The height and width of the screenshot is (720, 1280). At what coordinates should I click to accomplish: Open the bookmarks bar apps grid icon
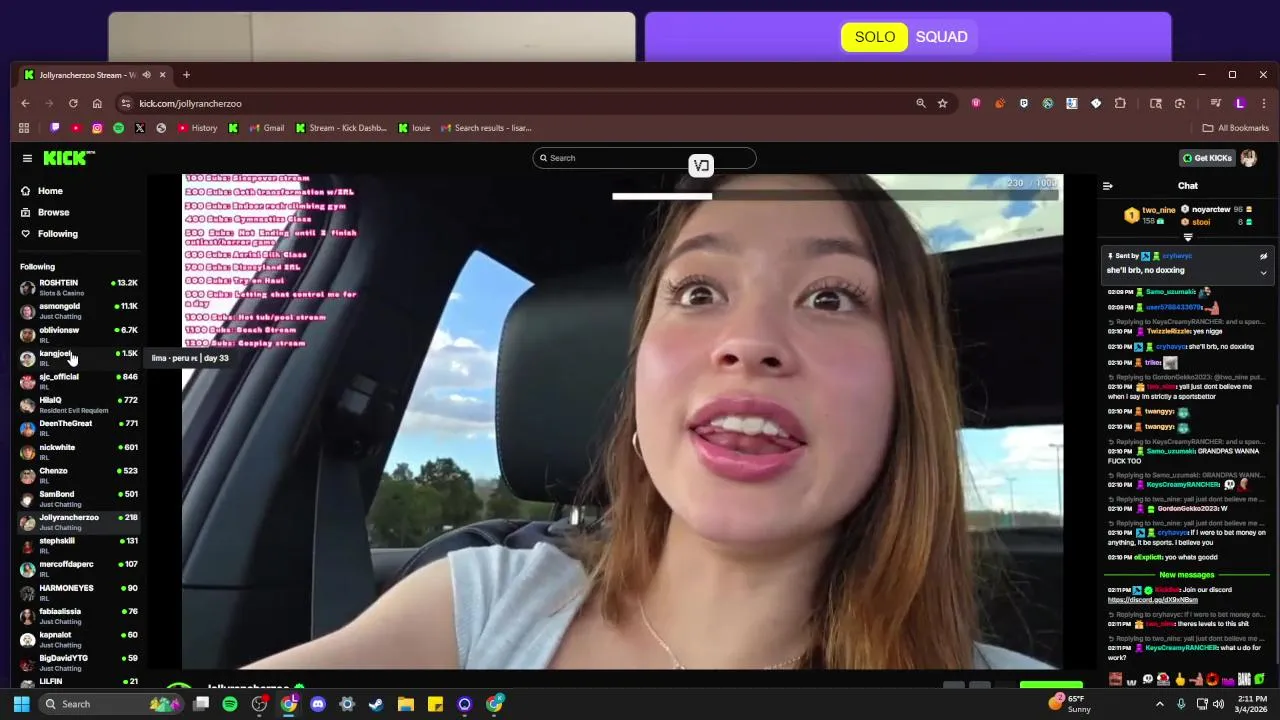24,128
